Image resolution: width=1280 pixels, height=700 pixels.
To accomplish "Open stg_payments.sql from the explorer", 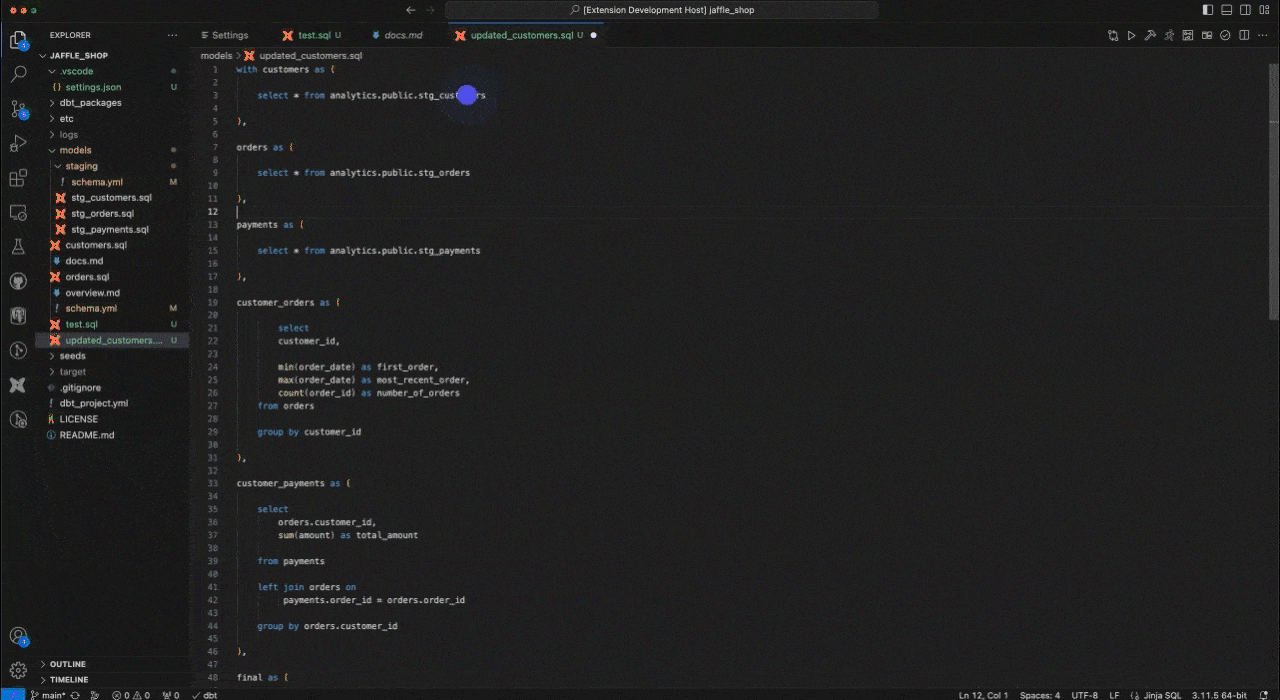I will click(x=112, y=229).
